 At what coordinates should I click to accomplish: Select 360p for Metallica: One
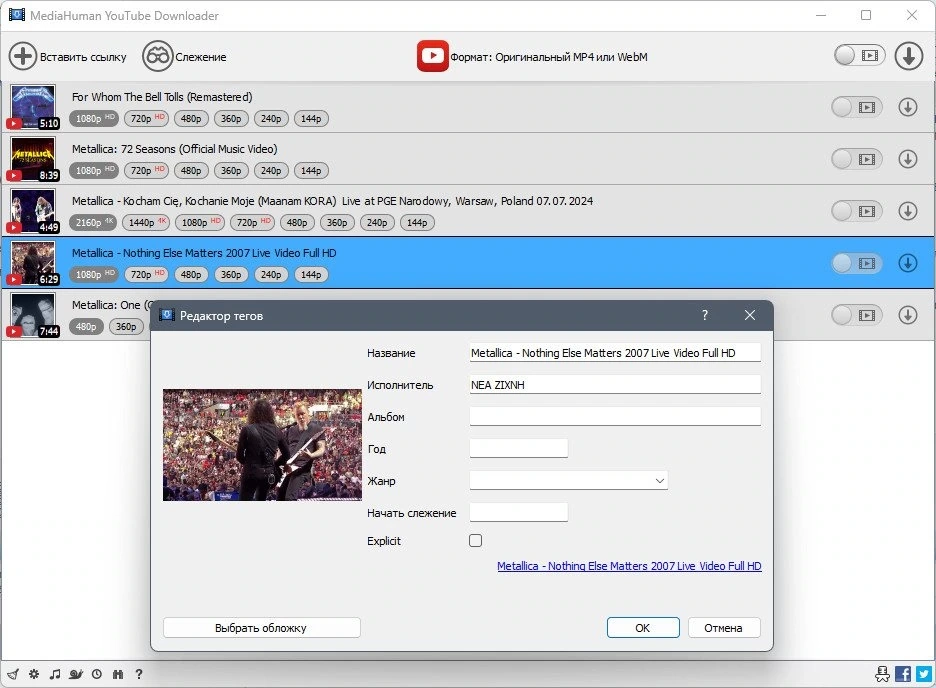126,326
